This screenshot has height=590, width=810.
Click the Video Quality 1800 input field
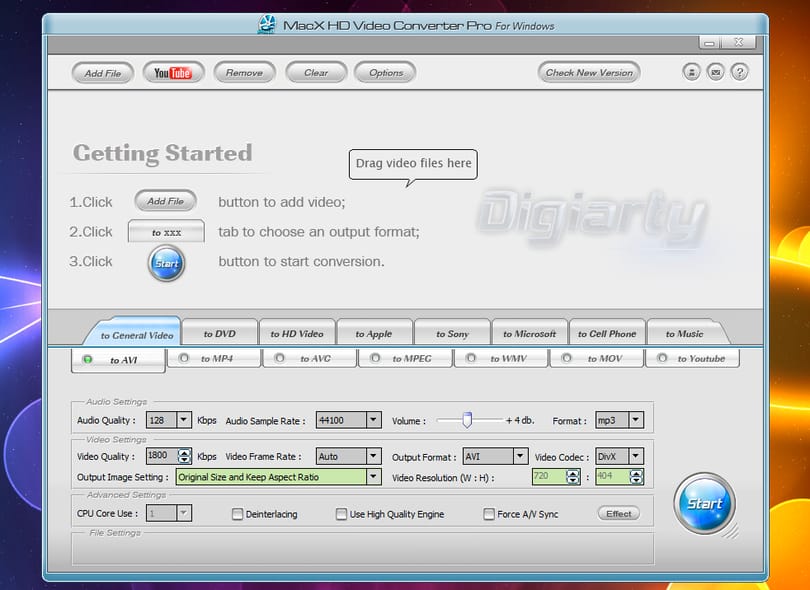click(x=162, y=456)
